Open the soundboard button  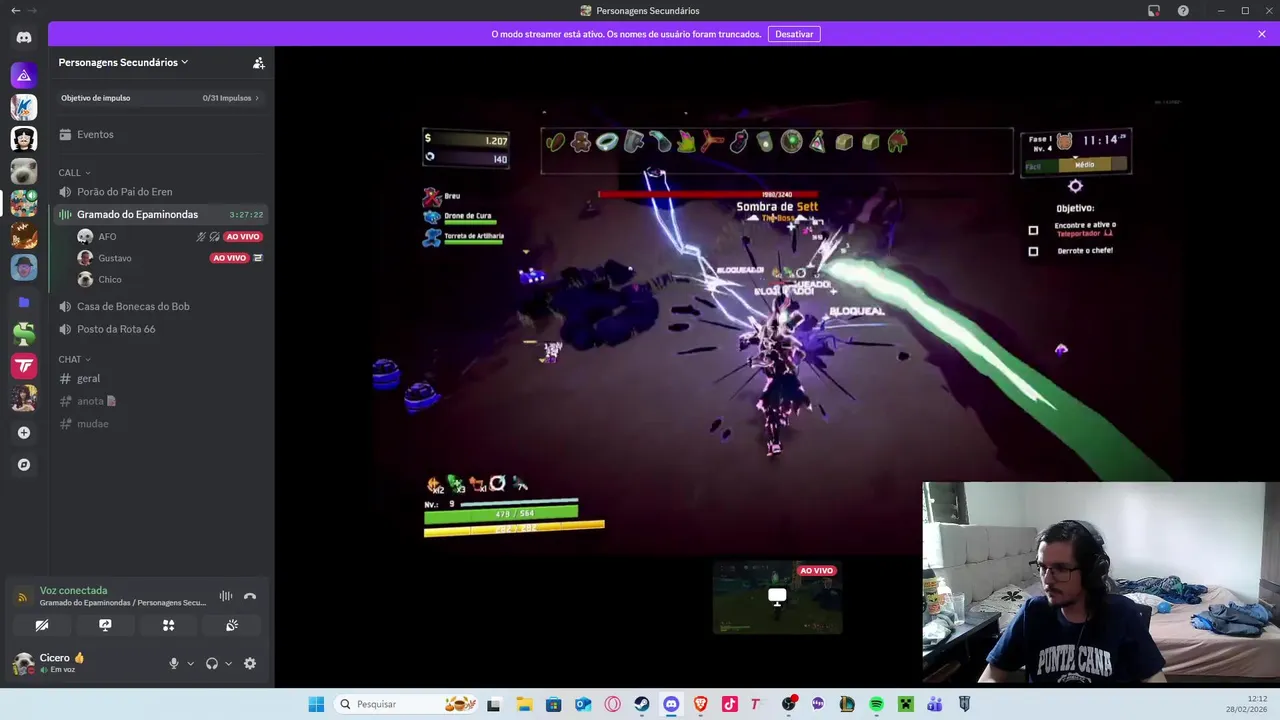(x=232, y=625)
